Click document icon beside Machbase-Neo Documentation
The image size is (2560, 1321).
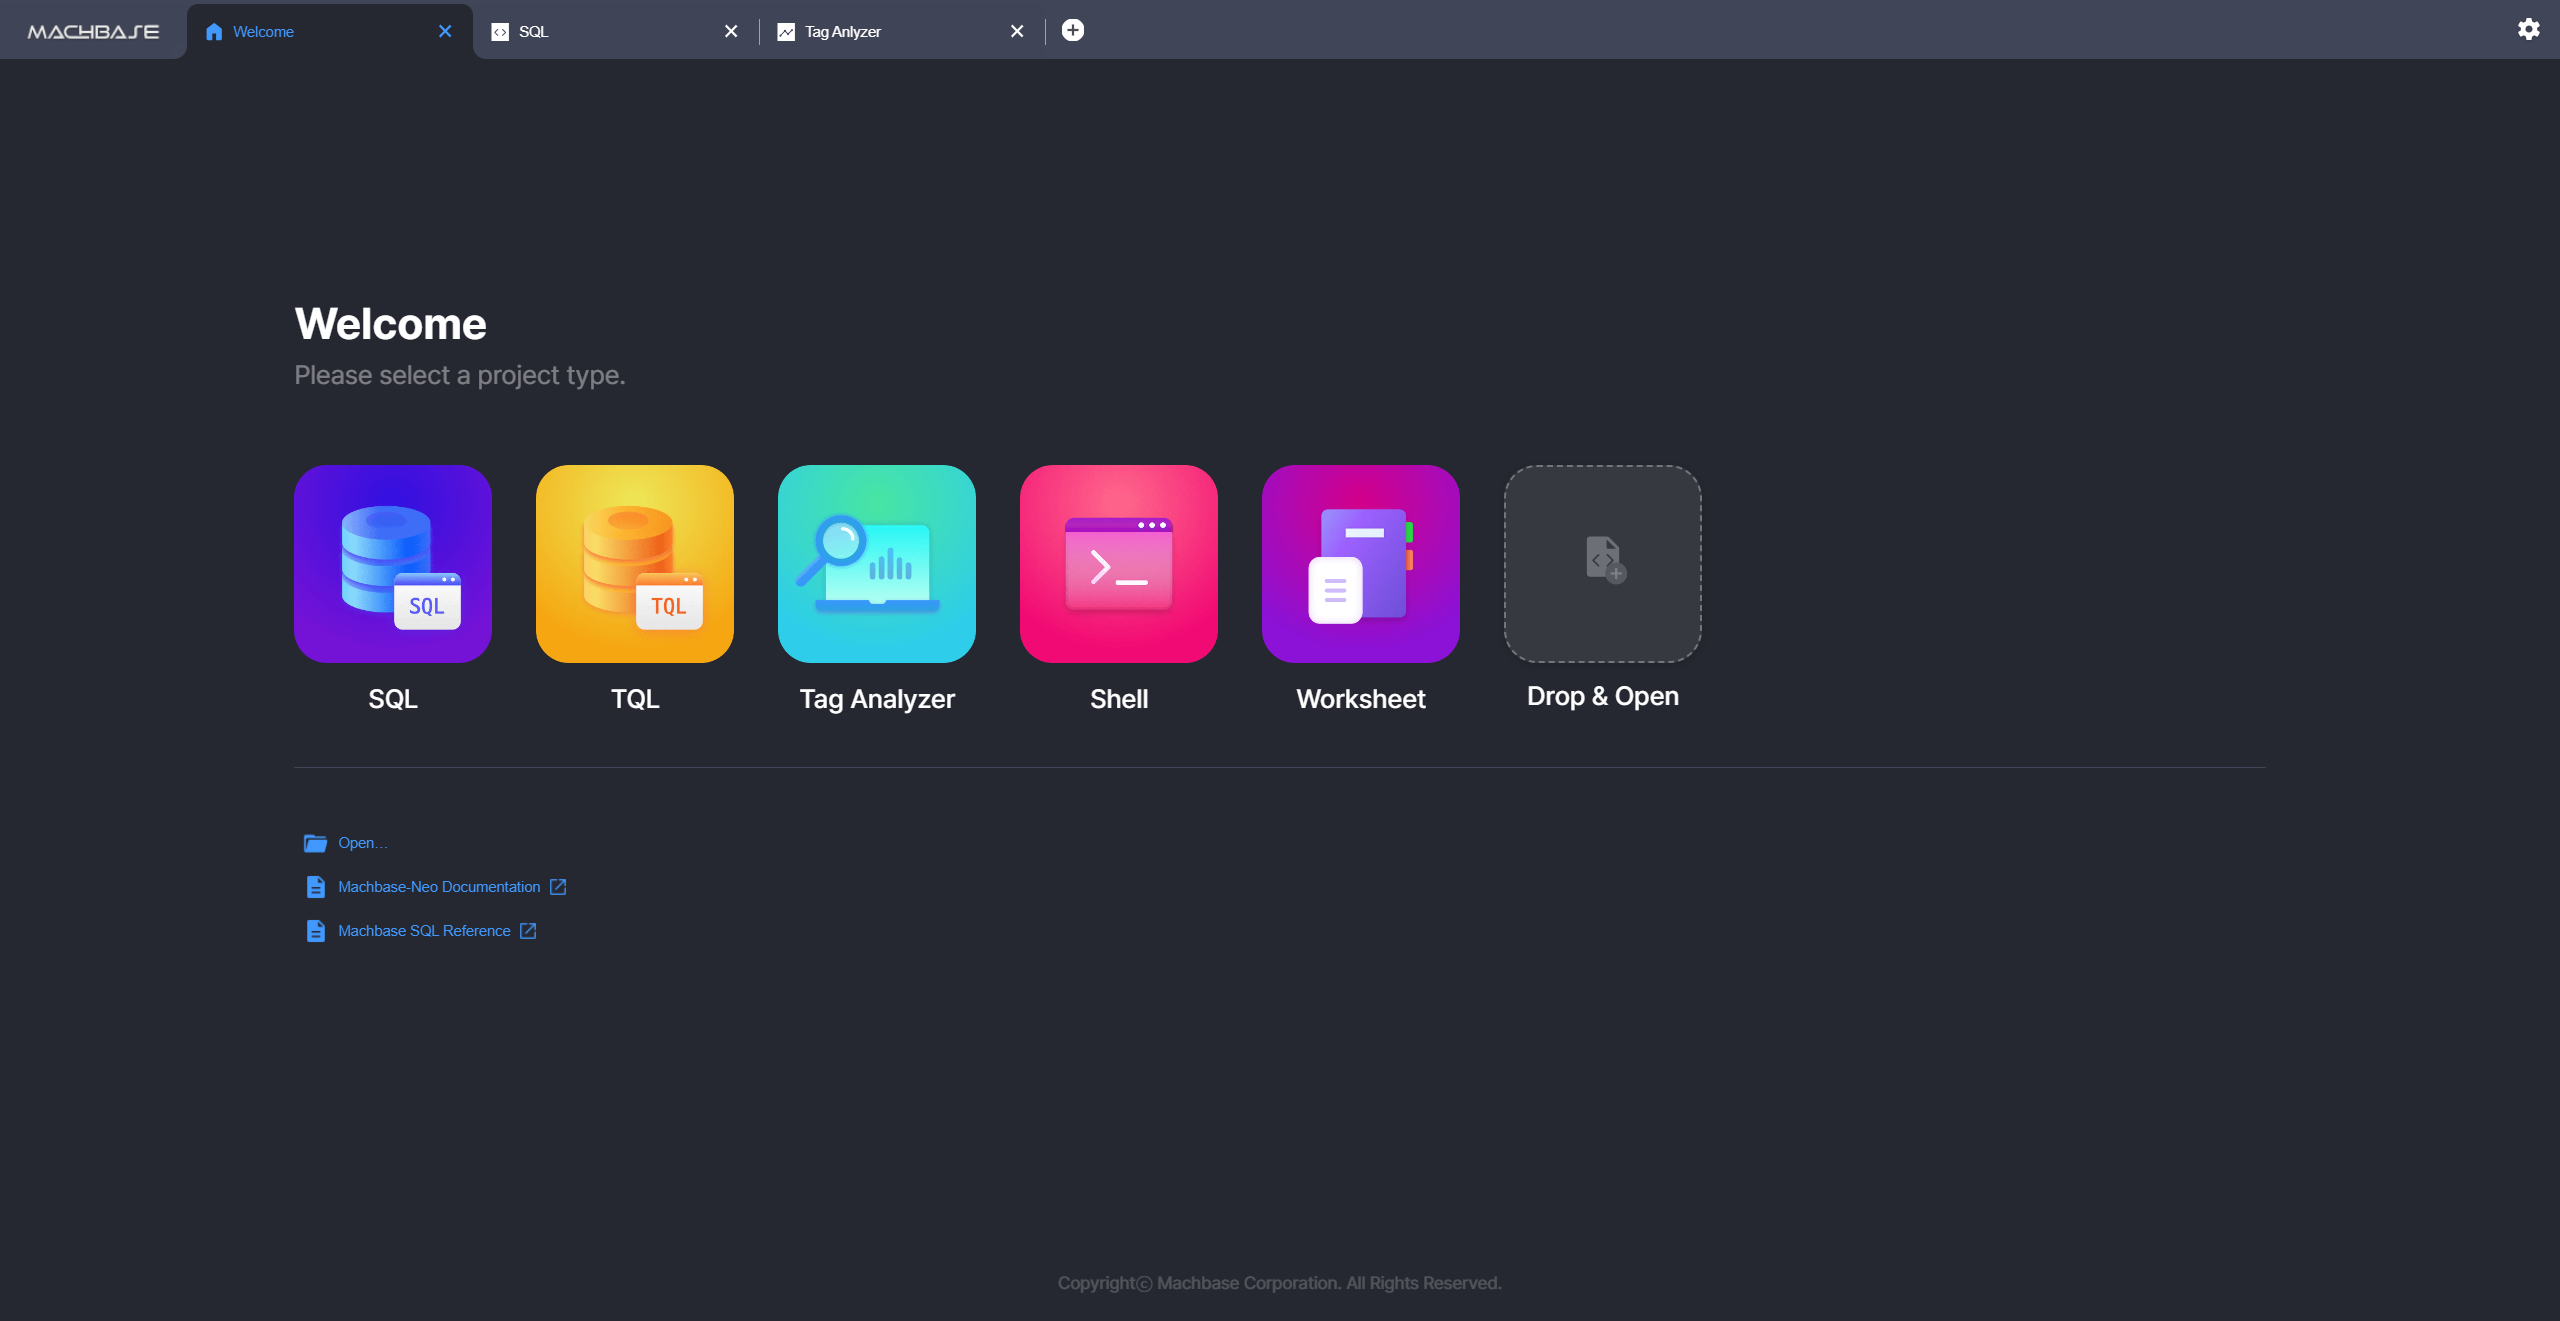315,887
